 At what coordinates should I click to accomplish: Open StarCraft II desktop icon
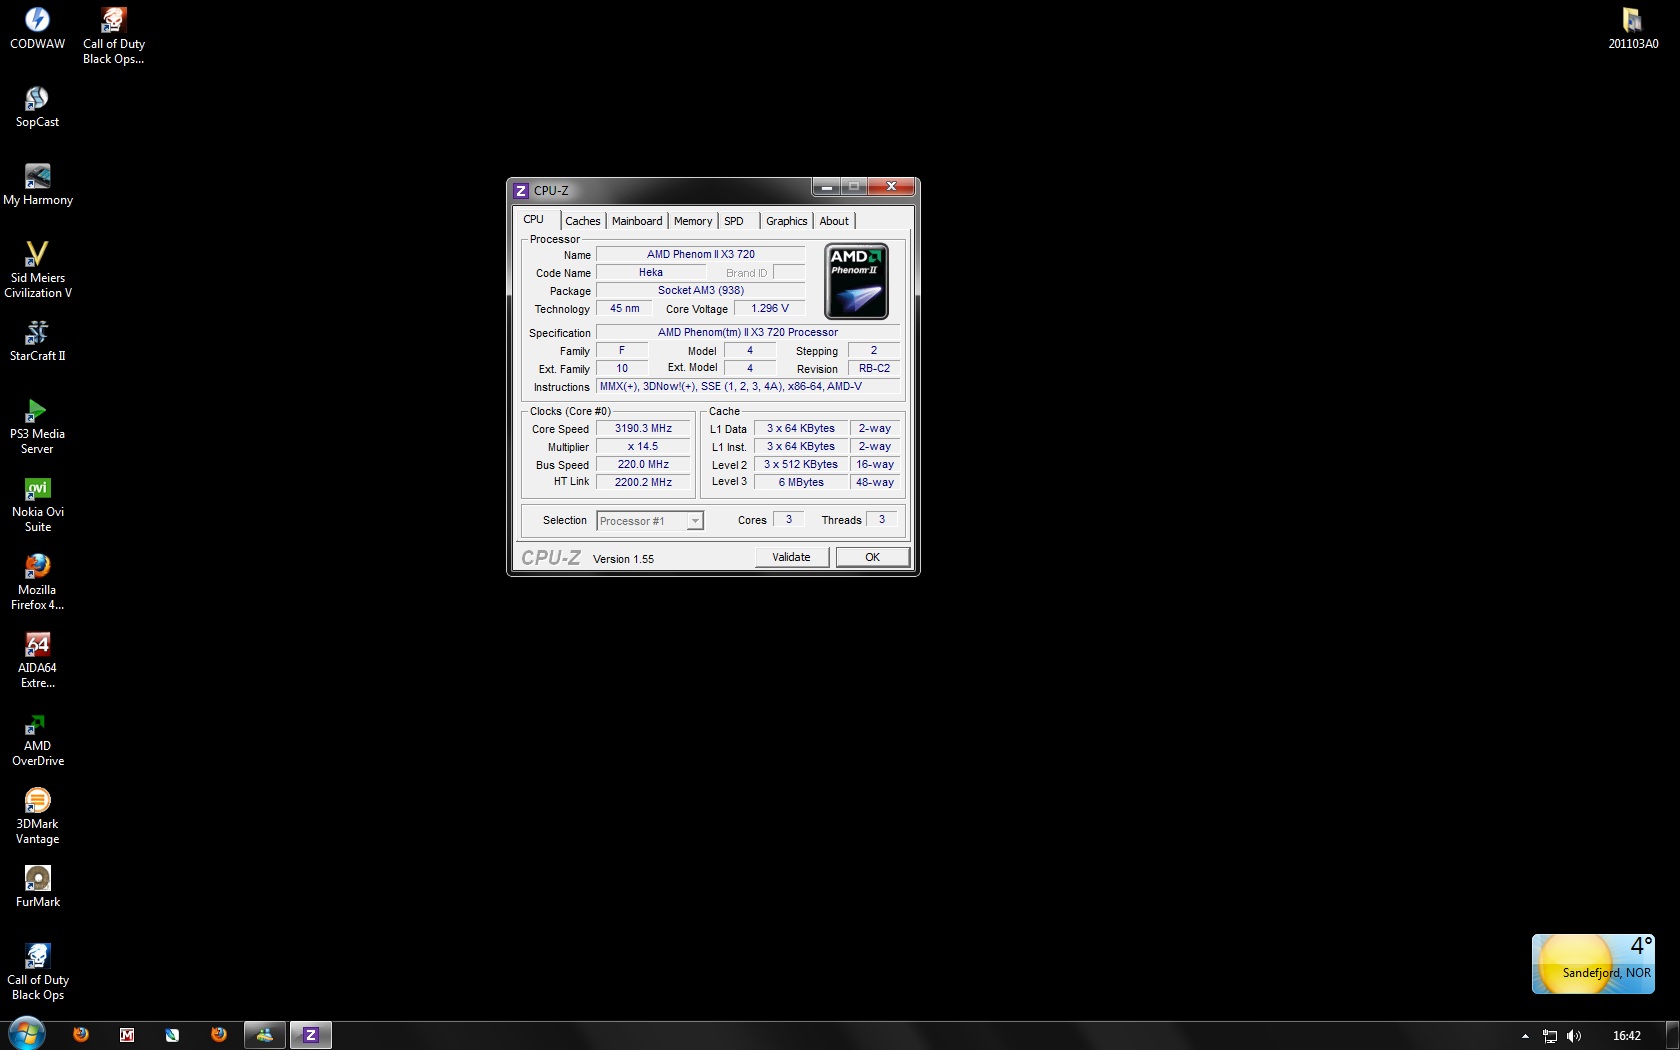tap(37, 340)
